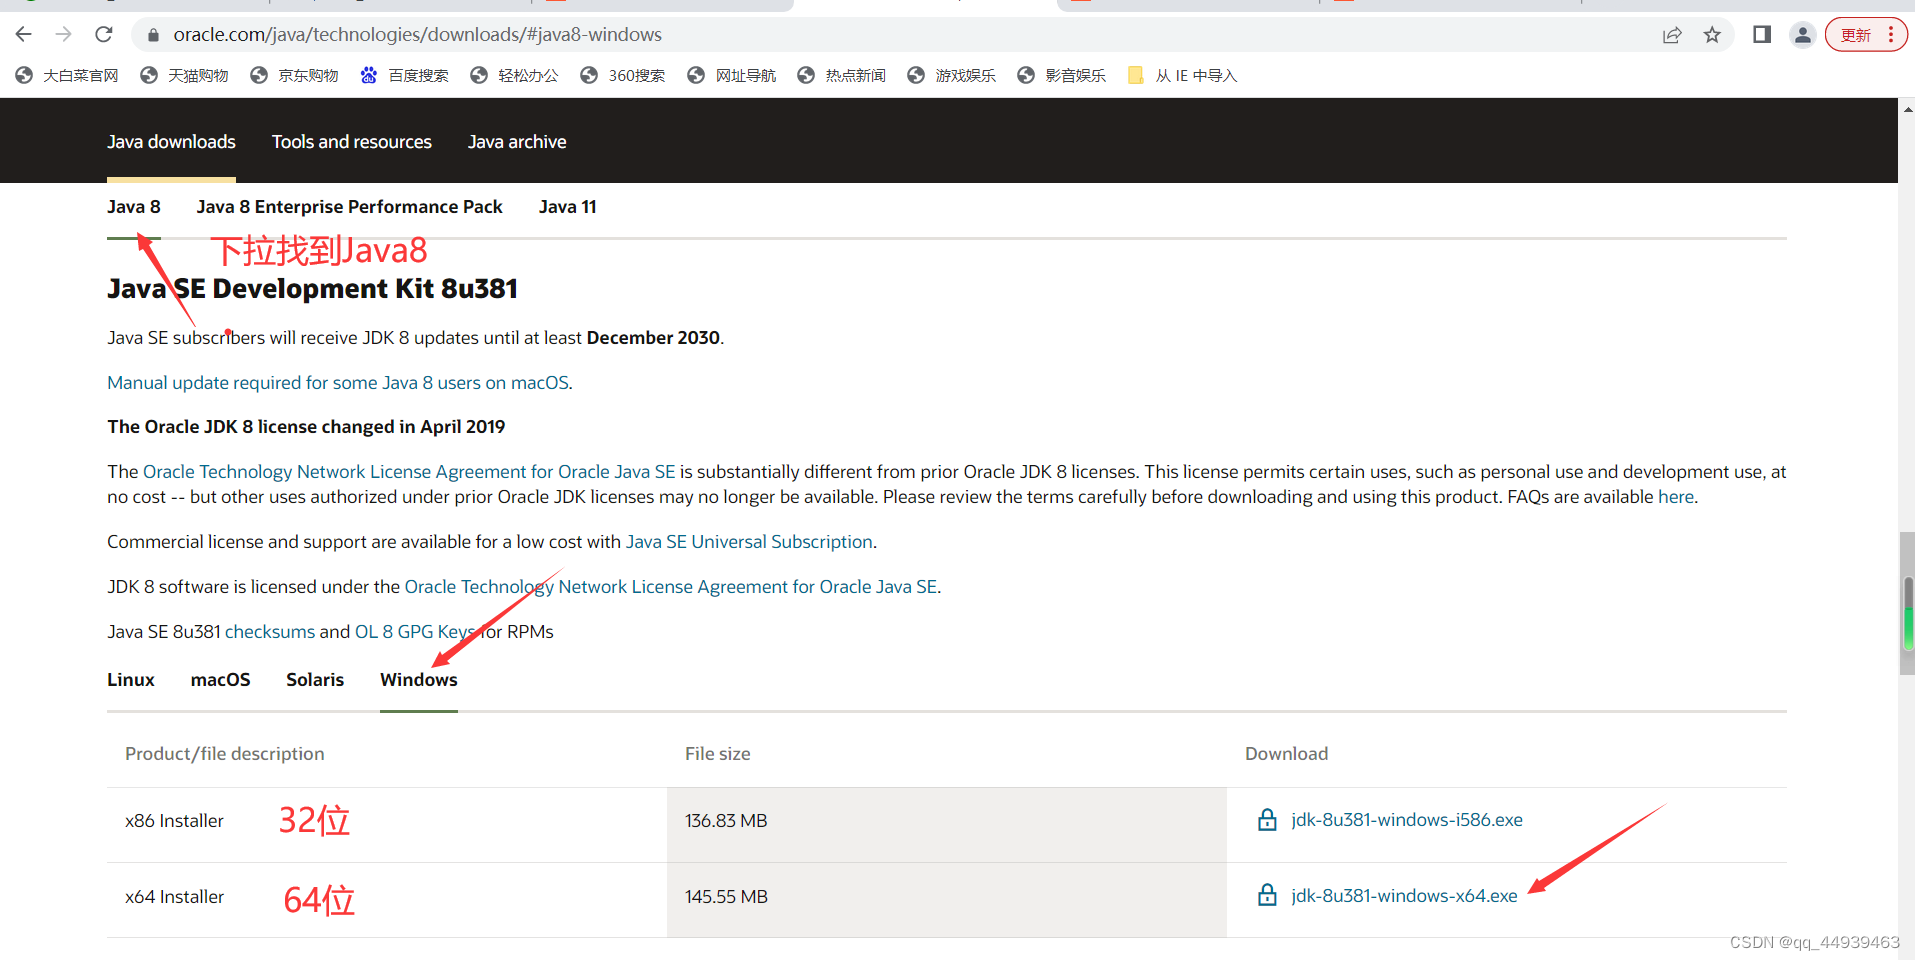Open 热点新闻 bookmark
This screenshot has width=1915, height=960.
click(842, 76)
